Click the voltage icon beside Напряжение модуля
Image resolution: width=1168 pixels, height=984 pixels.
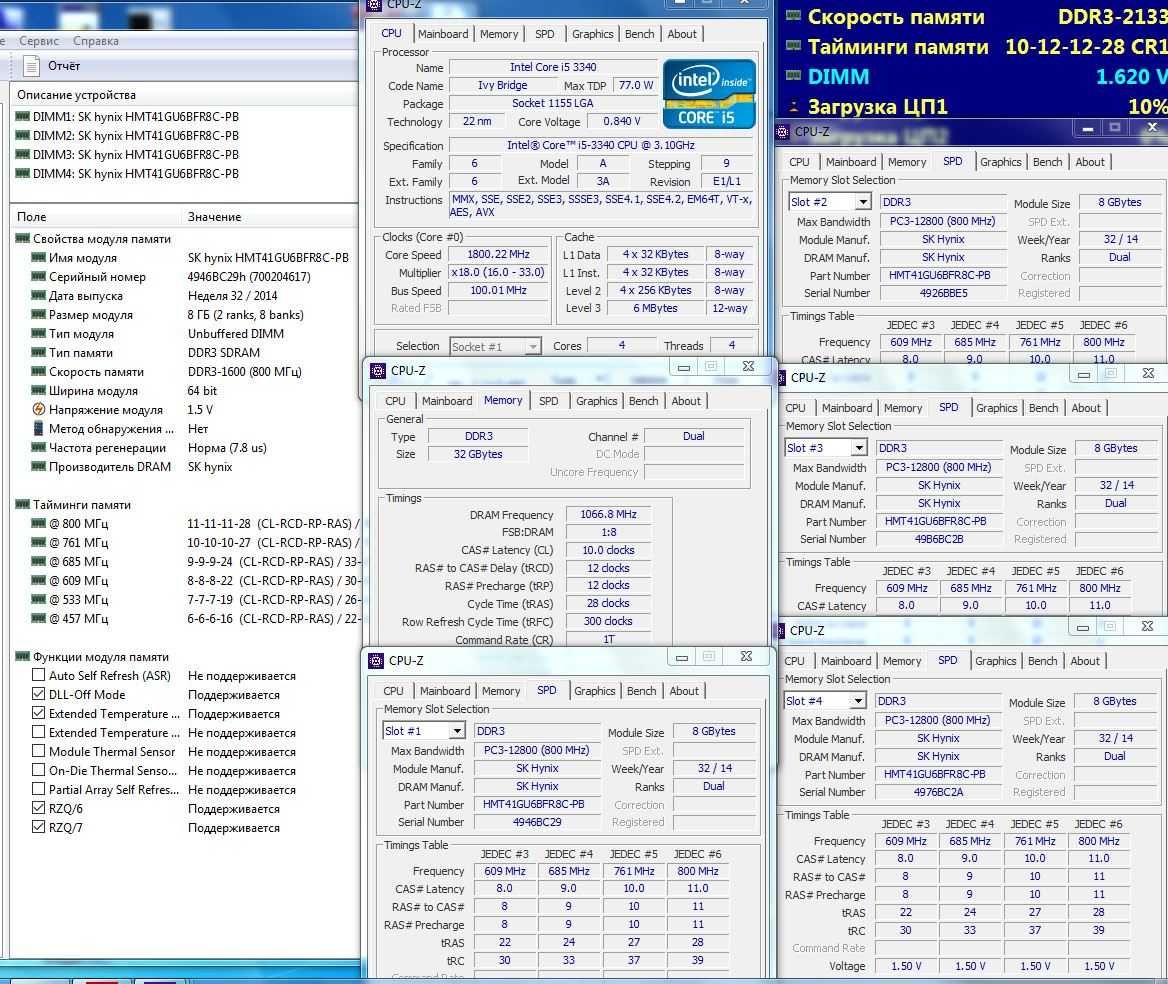pyautogui.click(x=39, y=409)
